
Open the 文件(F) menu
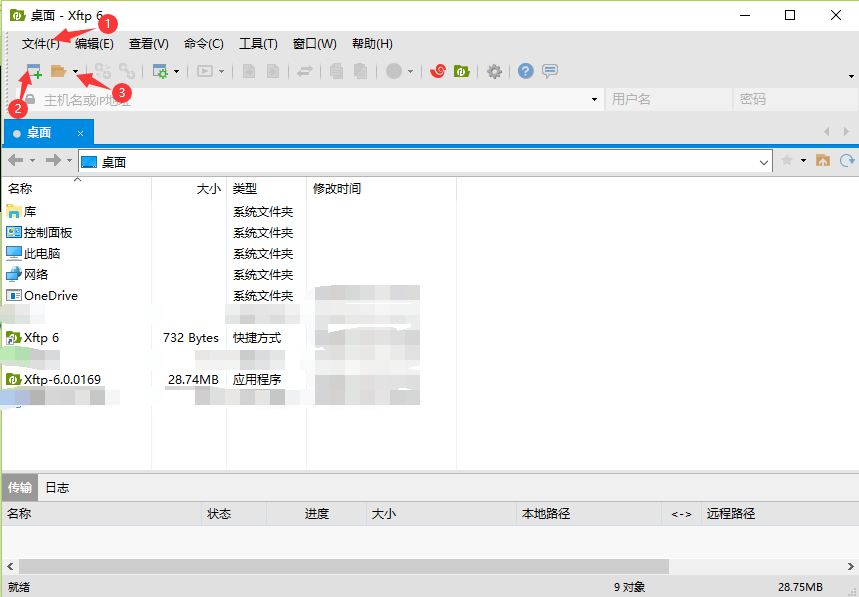(x=41, y=44)
